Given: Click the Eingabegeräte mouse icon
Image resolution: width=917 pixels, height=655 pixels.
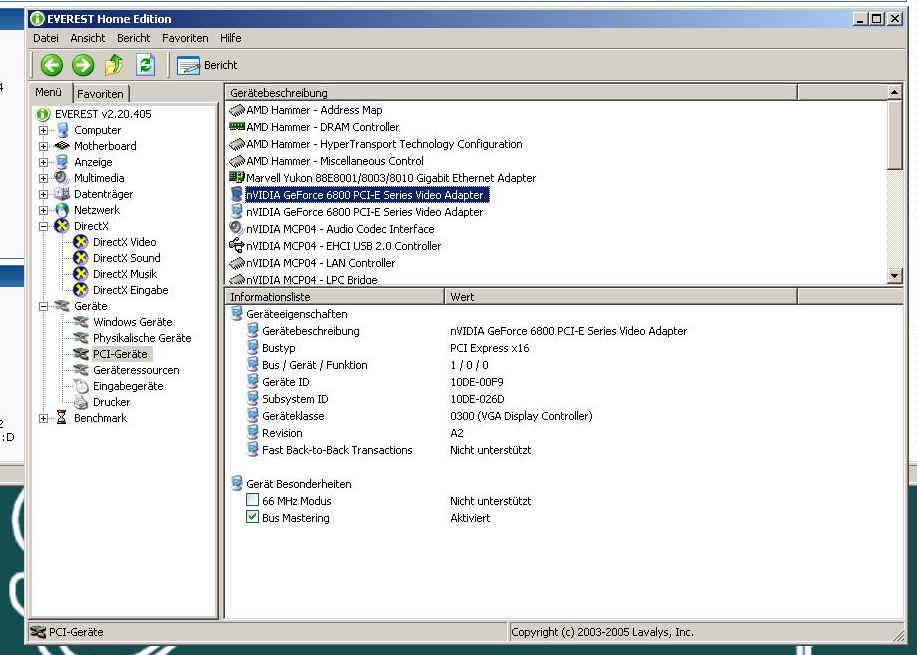Looking at the screenshot, I should (x=81, y=386).
